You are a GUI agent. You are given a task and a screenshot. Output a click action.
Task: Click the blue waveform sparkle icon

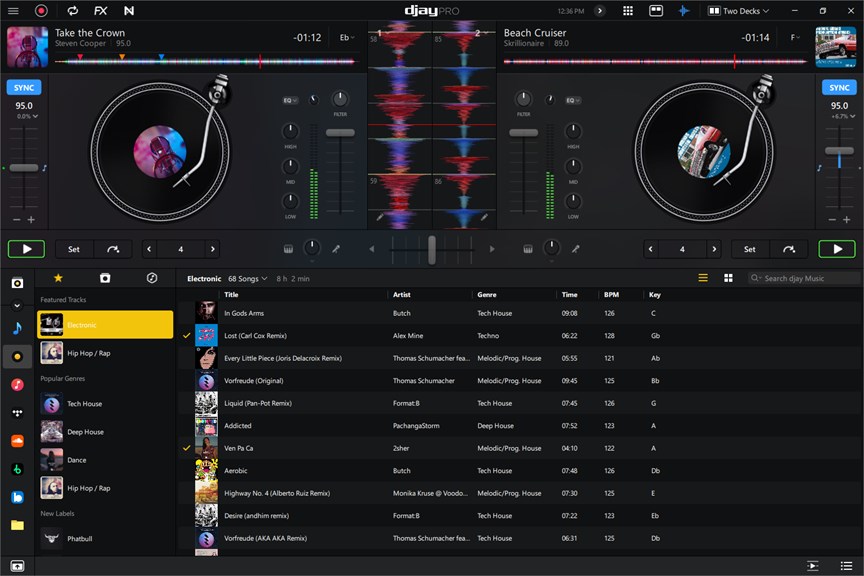click(683, 10)
